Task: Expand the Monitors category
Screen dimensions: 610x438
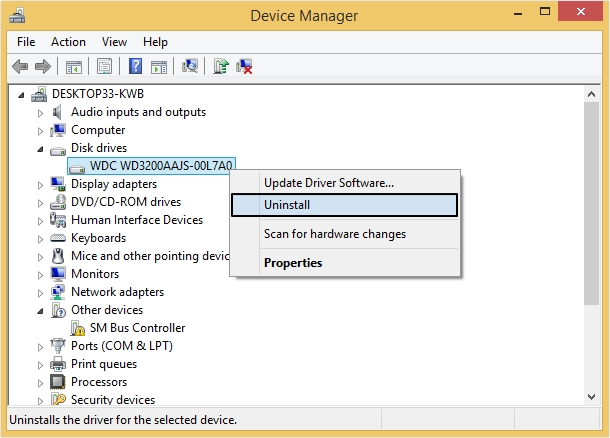Action: pos(40,275)
